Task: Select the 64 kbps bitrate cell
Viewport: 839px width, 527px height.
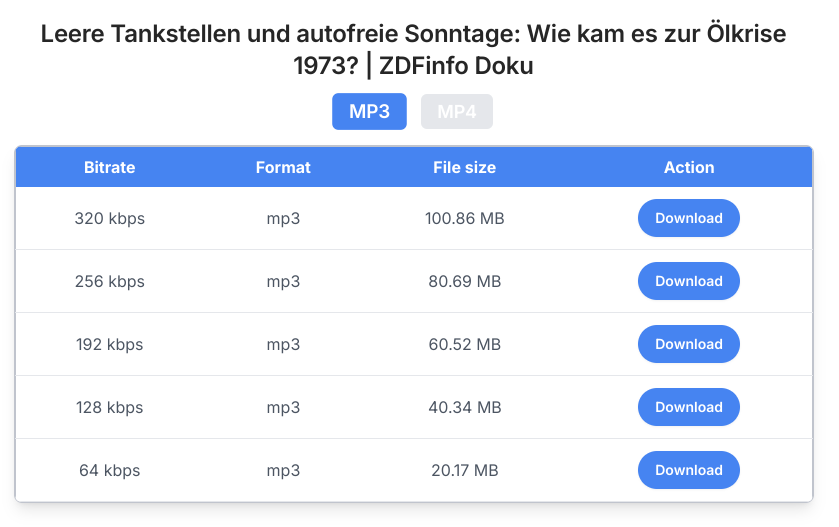Action: coord(110,470)
